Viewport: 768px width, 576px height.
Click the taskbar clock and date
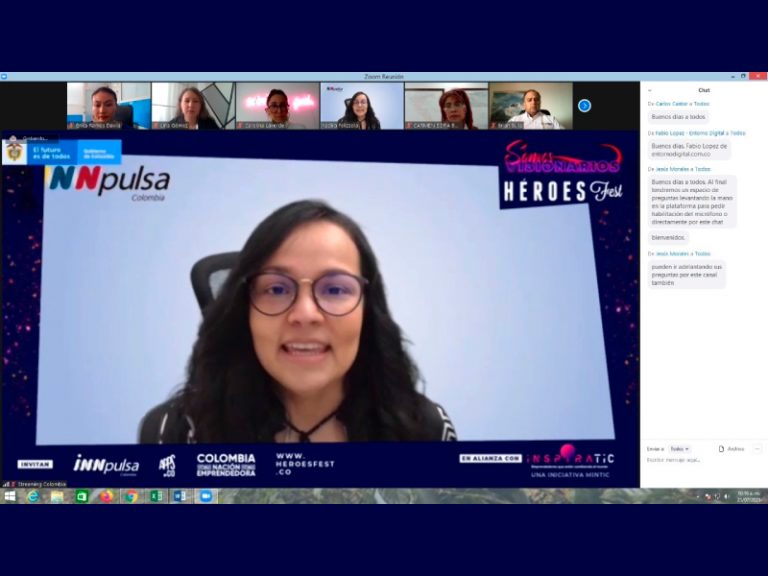coord(747,496)
